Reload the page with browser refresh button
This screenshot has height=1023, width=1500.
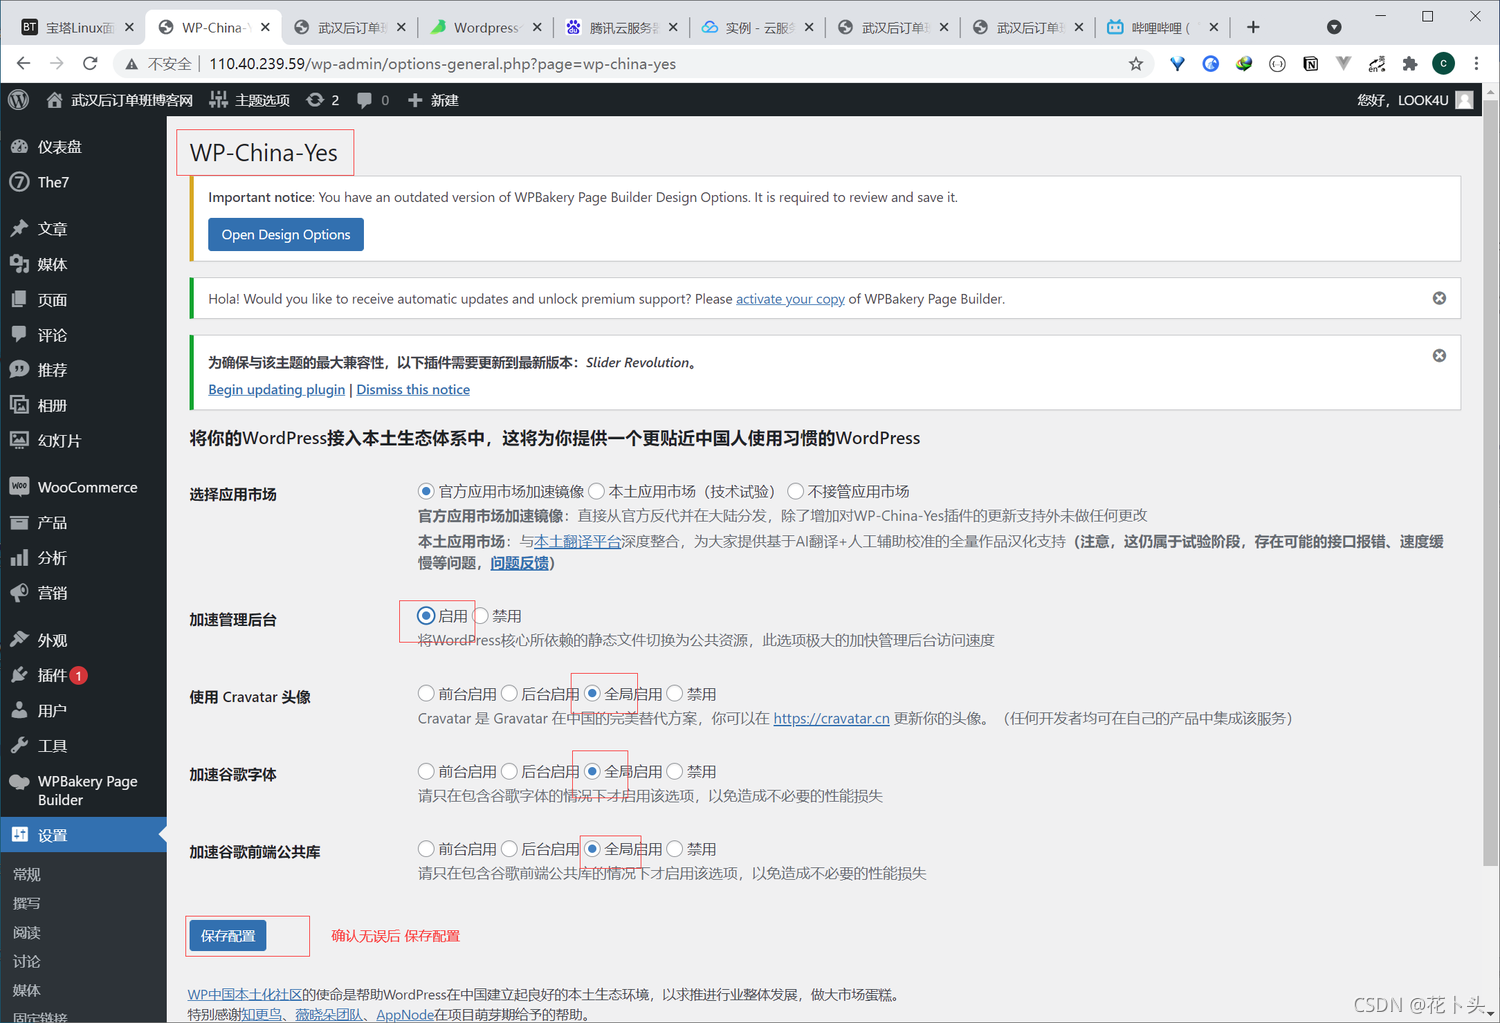[x=90, y=63]
